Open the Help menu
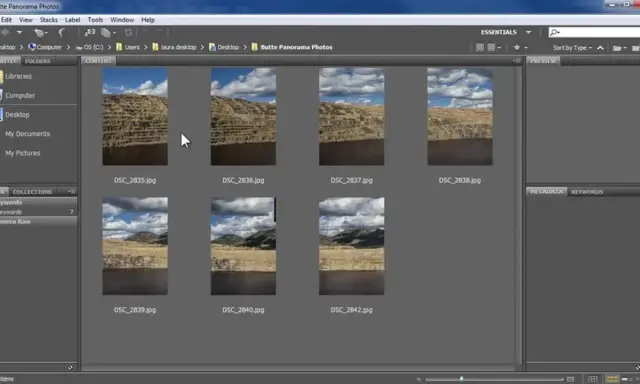 click(x=148, y=20)
